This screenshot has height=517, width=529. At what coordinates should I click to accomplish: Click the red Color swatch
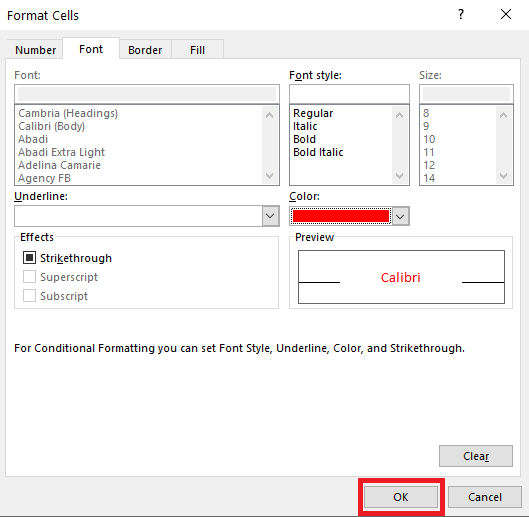(x=341, y=216)
